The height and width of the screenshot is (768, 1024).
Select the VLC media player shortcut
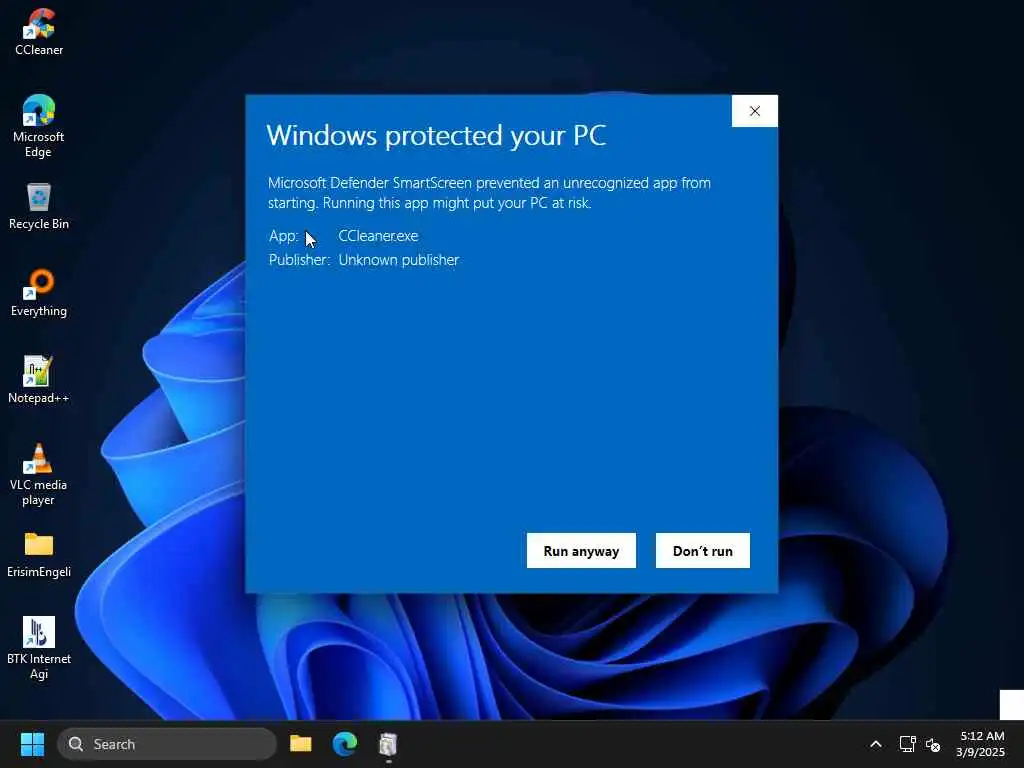[x=39, y=474]
